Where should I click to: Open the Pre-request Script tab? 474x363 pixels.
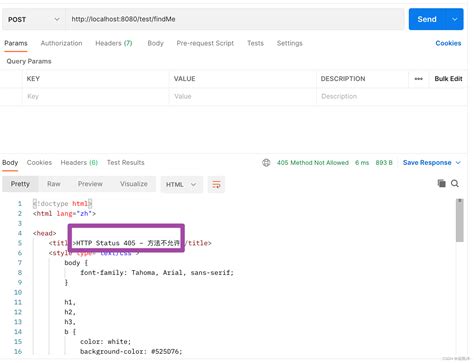coord(205,43)
